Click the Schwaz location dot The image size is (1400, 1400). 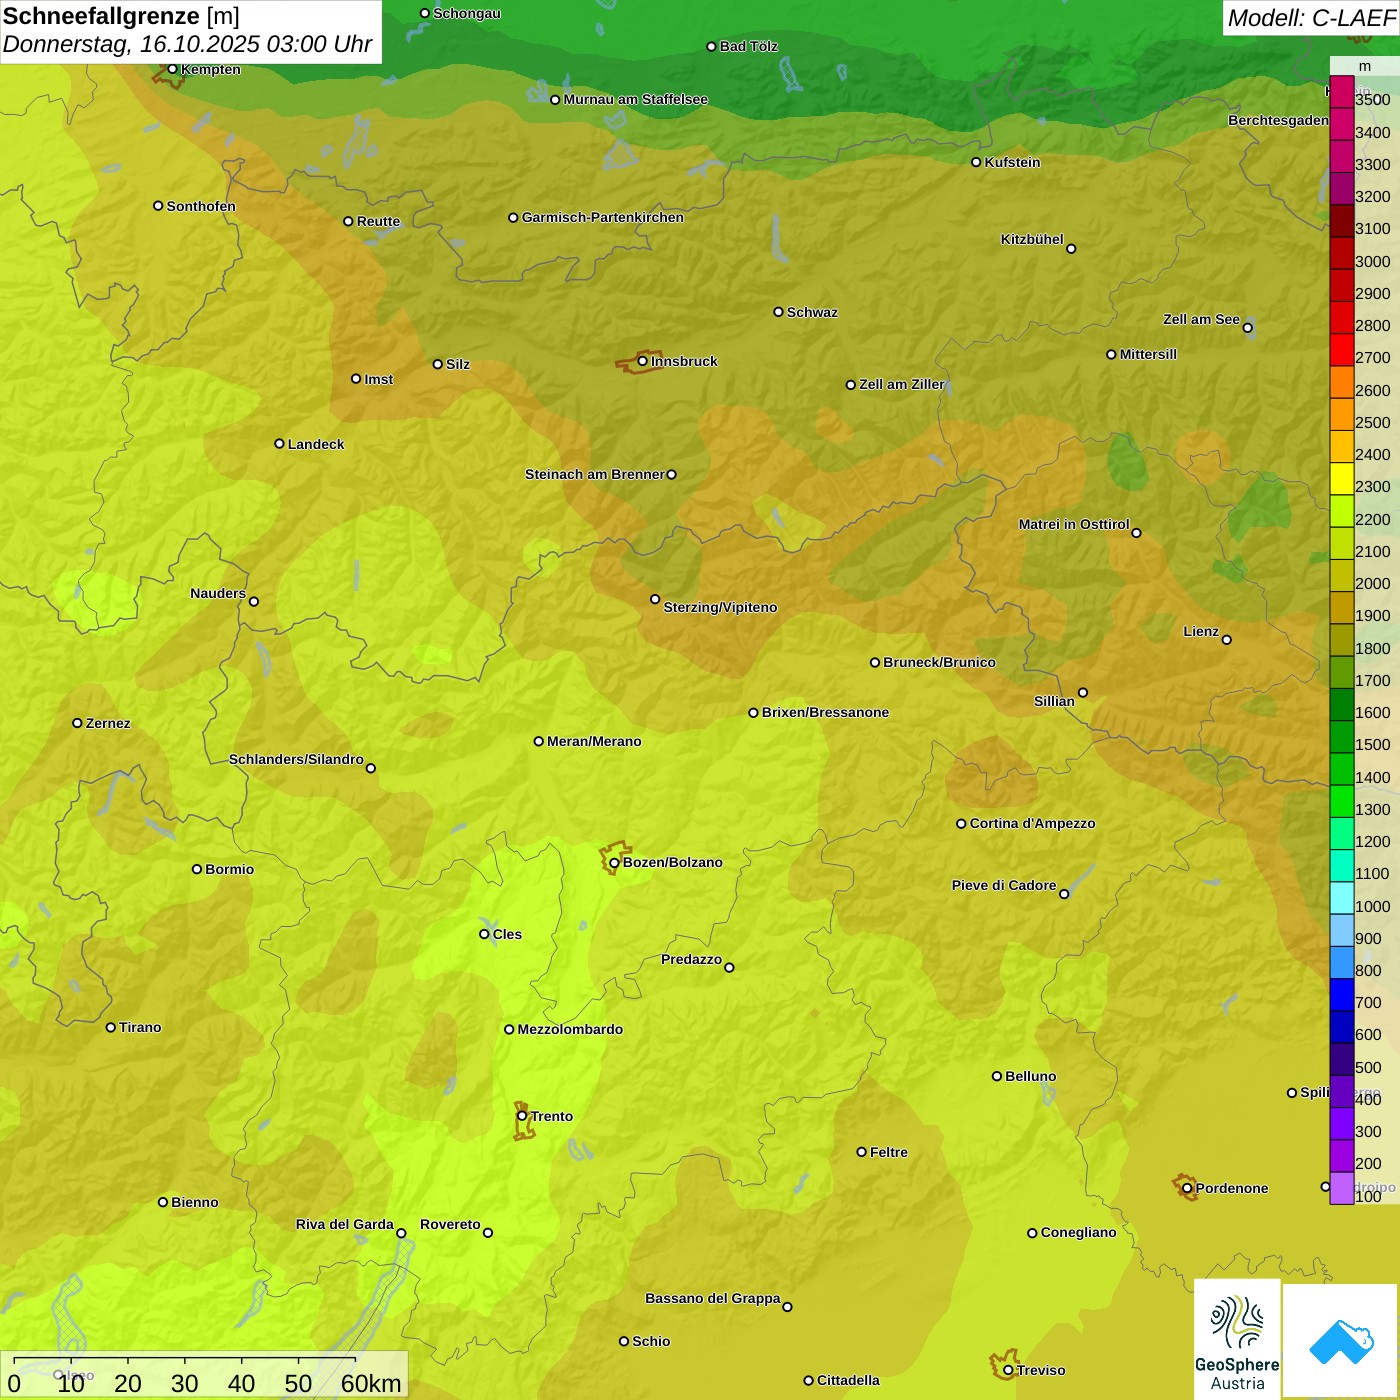(x=778, y=312)
